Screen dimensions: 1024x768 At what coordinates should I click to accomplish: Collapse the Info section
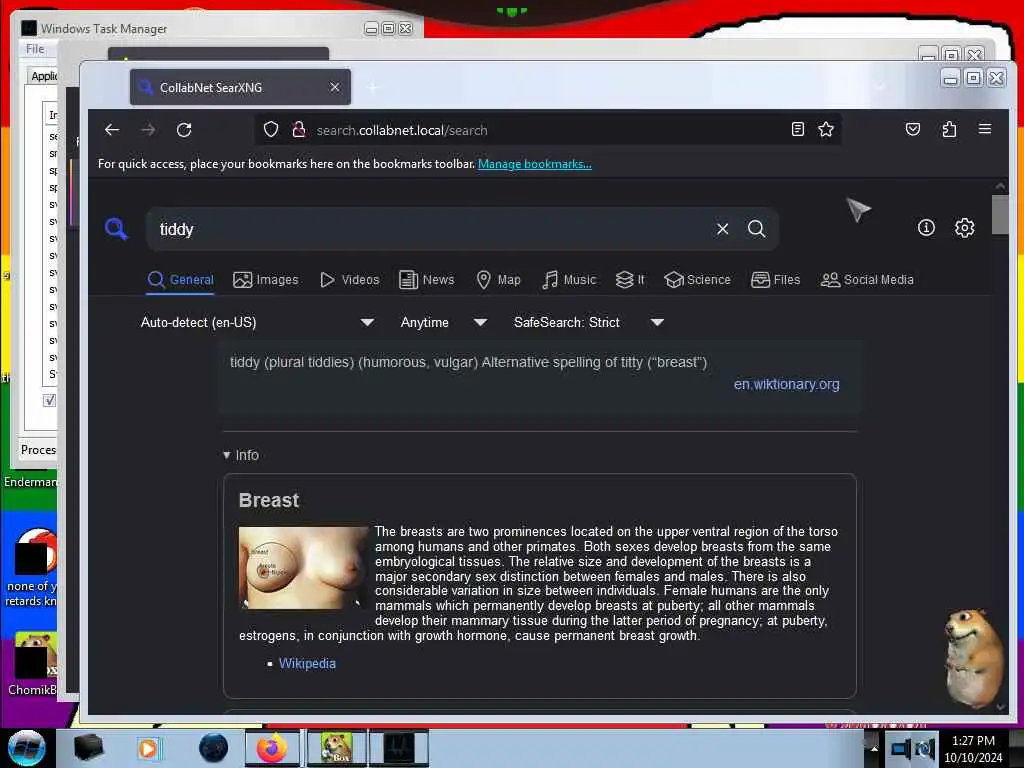coord(241,455)
